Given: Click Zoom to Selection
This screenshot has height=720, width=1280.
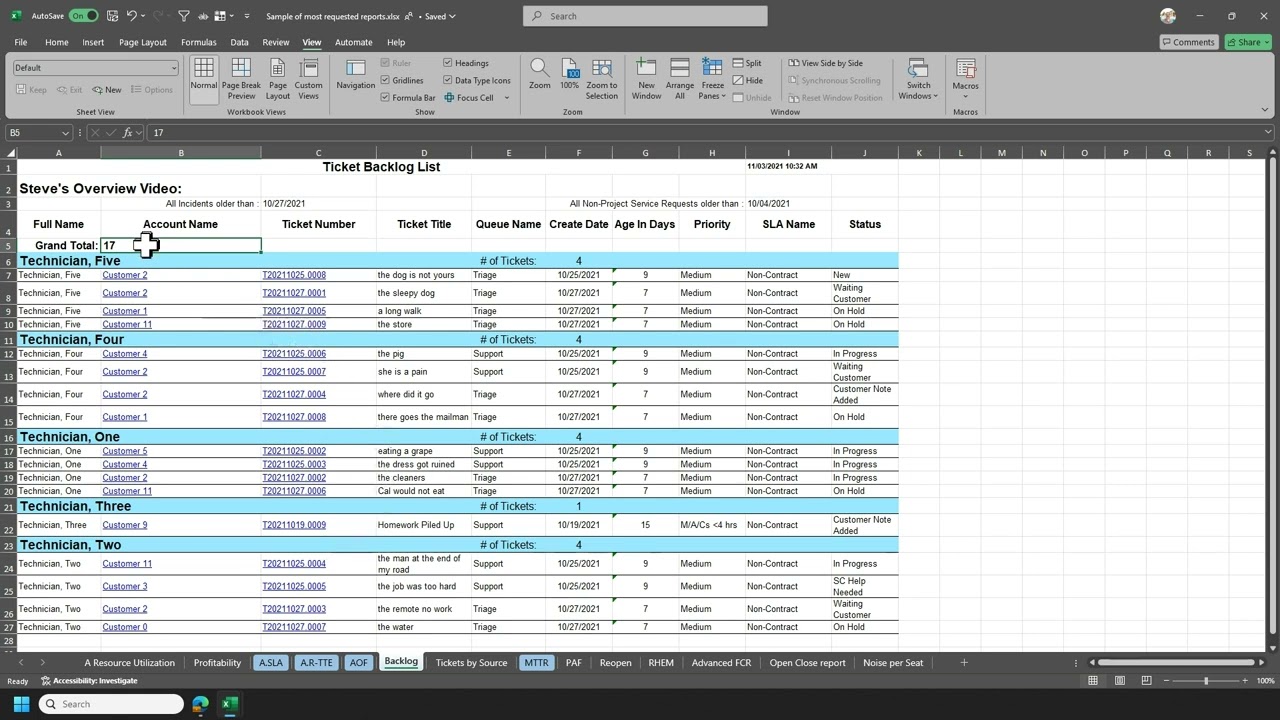Looking at the screenshot, I should [602, 78].
